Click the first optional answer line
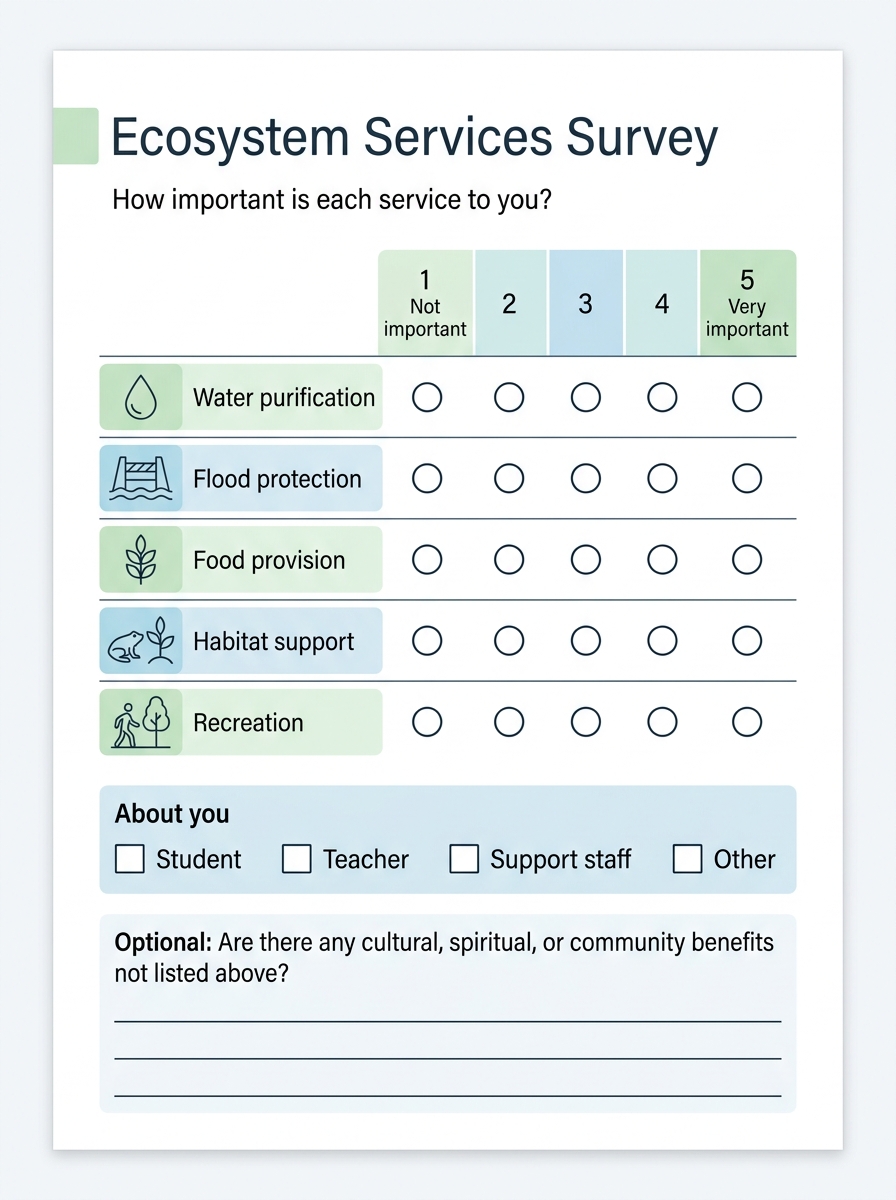 tap(448, 1021)
